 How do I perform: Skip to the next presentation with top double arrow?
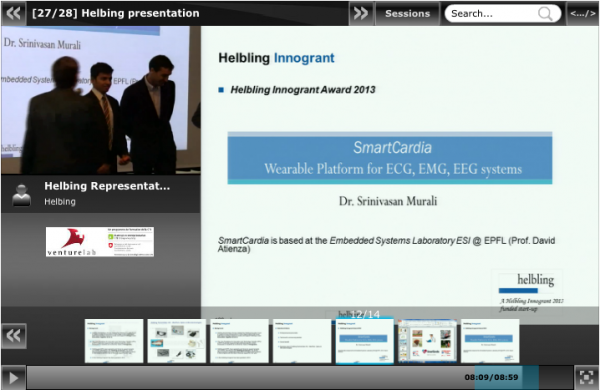[361, 13]
